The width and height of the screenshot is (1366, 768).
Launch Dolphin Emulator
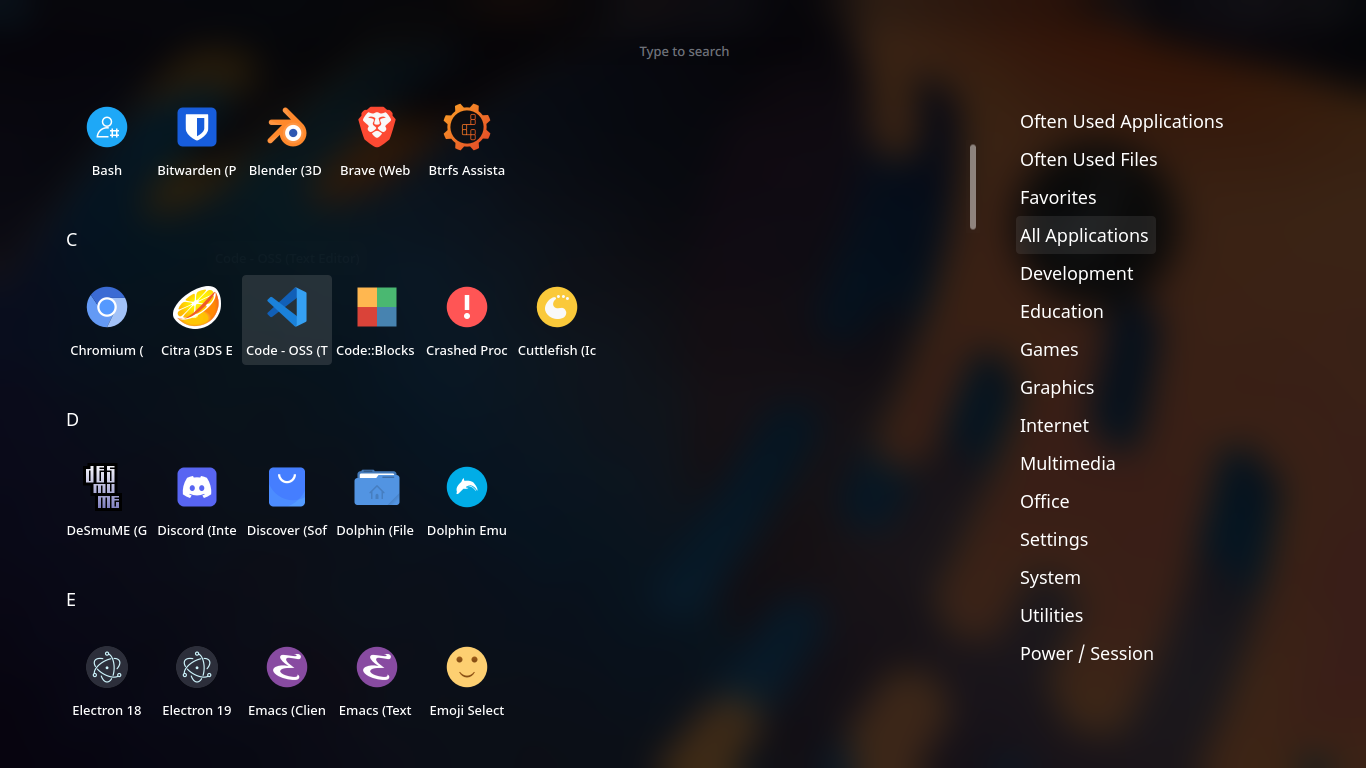[467, 500]
